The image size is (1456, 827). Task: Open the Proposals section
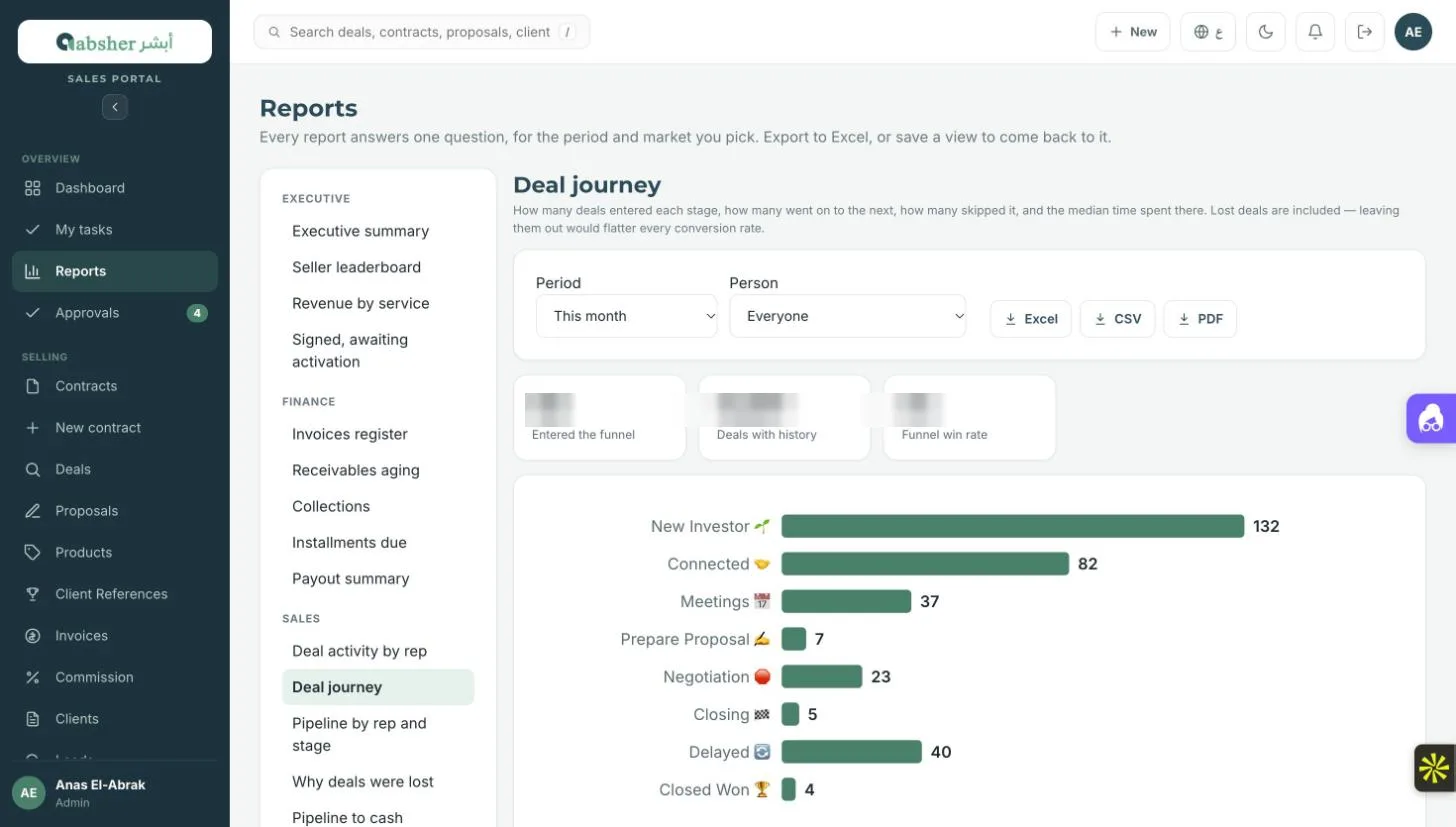115,511
